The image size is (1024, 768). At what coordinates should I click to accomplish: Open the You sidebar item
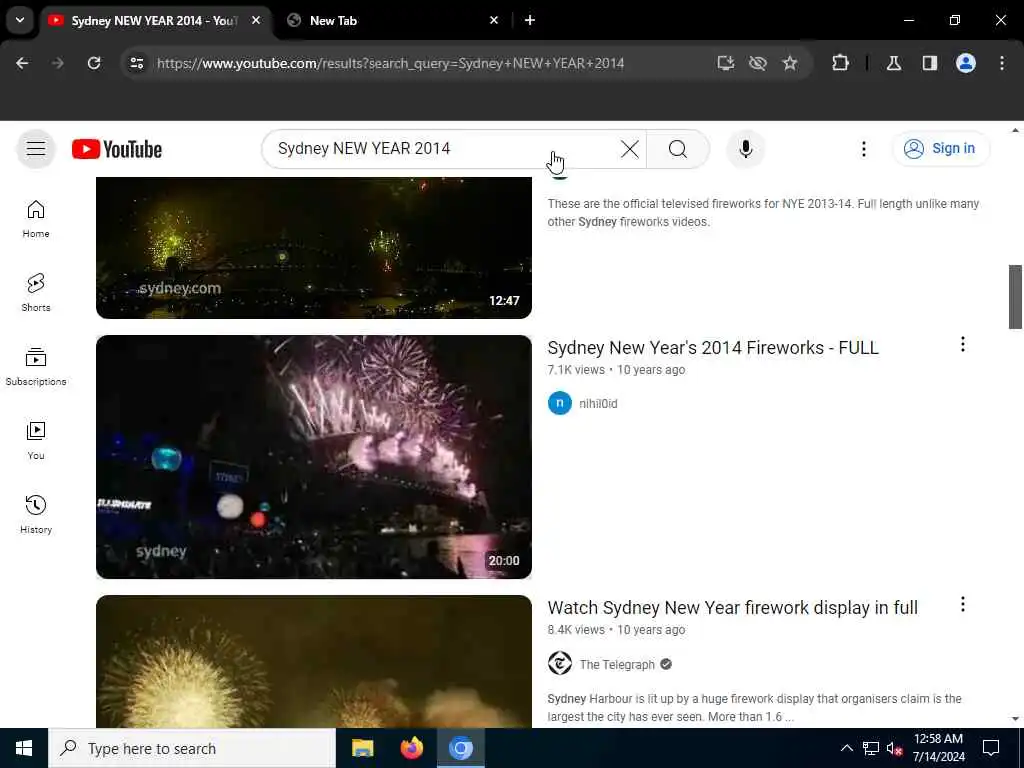click(36, 441)
